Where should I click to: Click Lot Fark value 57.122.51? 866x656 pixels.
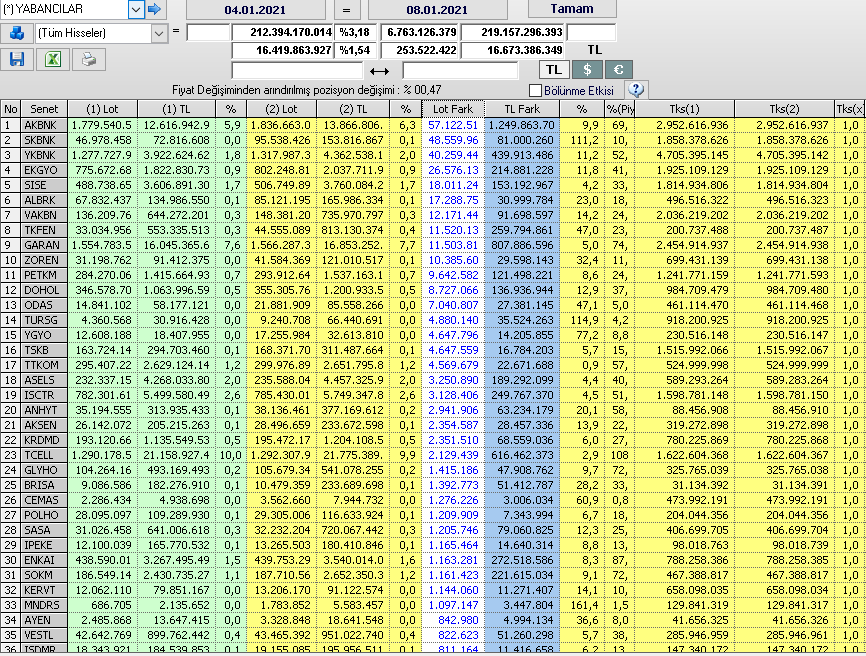(x=453, y=125)
